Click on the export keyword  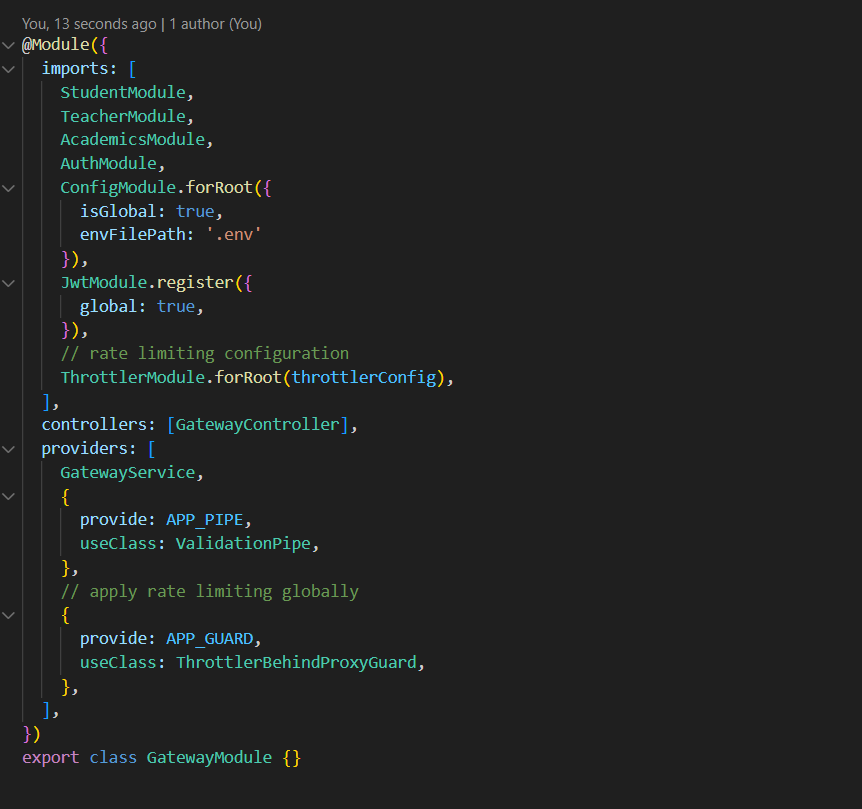(x=51, y=758)
